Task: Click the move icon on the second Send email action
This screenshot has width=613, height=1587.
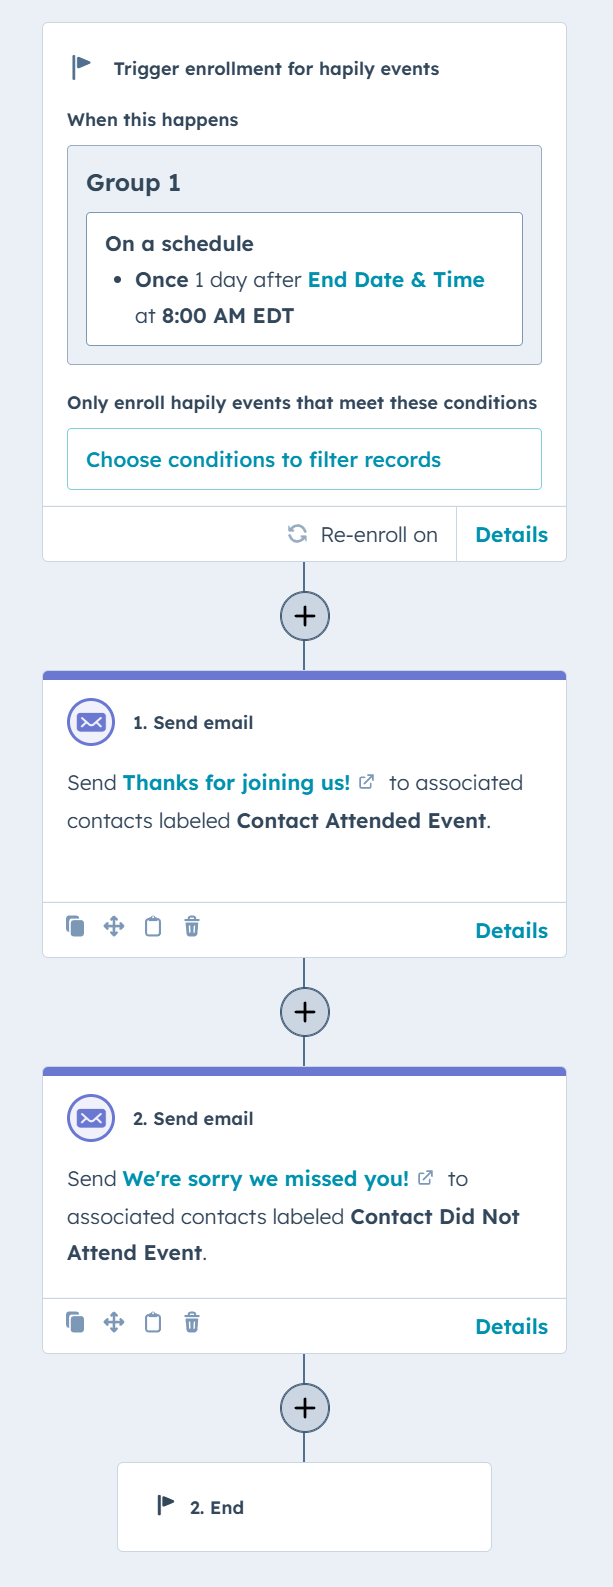Action: [x=114, y=1322]
